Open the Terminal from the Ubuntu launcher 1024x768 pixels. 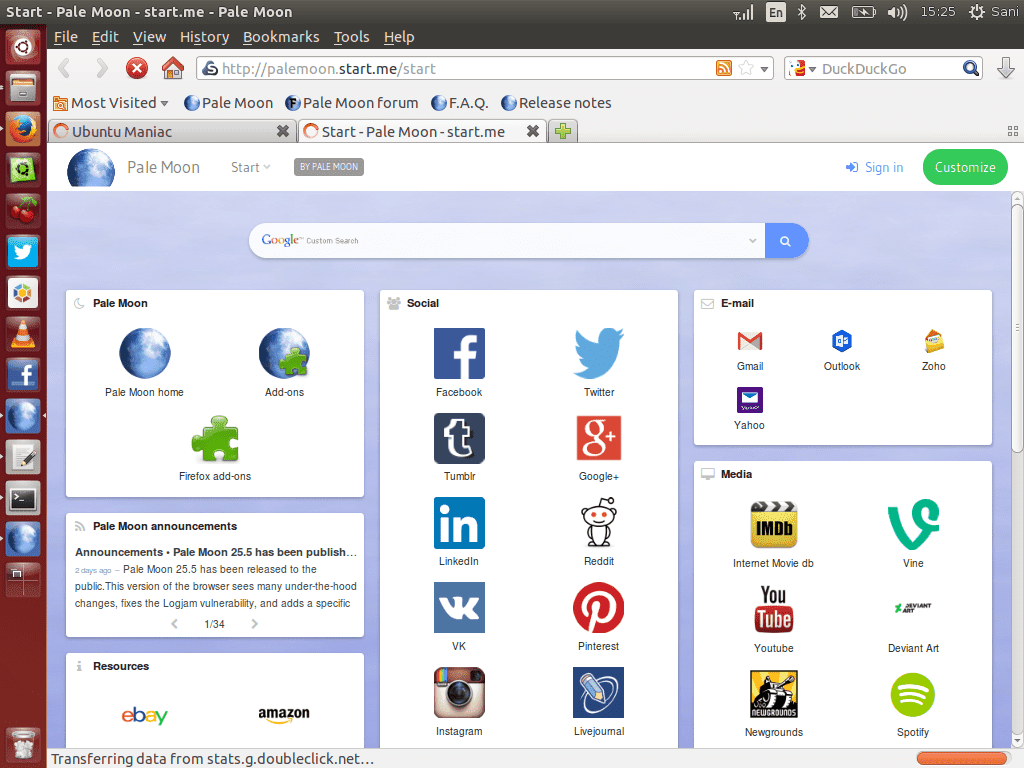[23, 499]
